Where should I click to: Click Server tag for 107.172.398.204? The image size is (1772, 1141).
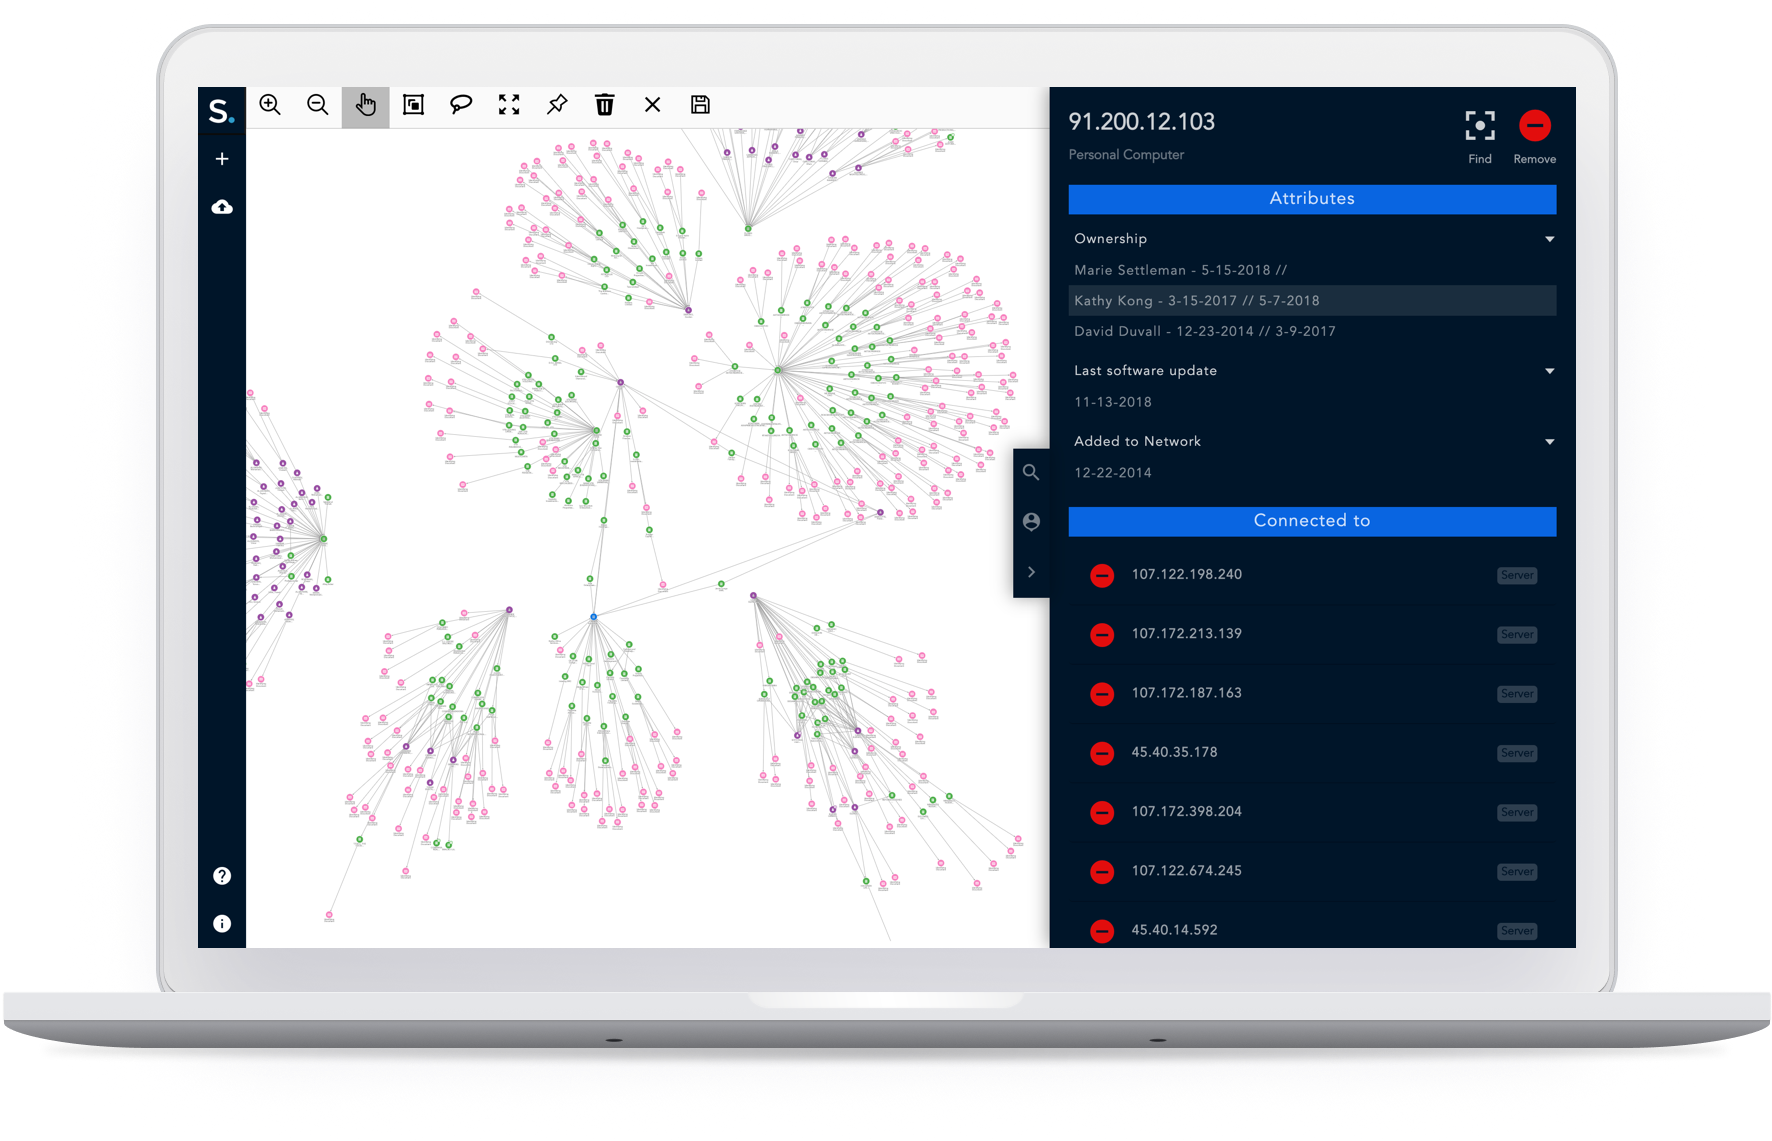tap(1517, 813)
